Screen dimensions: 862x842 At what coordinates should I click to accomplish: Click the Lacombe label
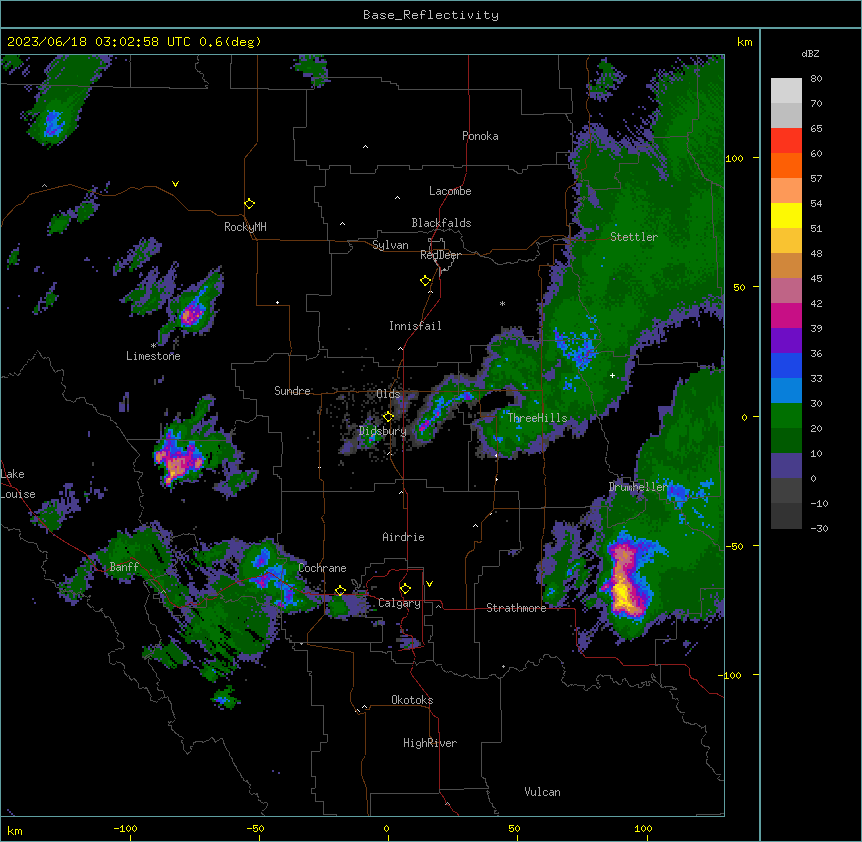450,191
